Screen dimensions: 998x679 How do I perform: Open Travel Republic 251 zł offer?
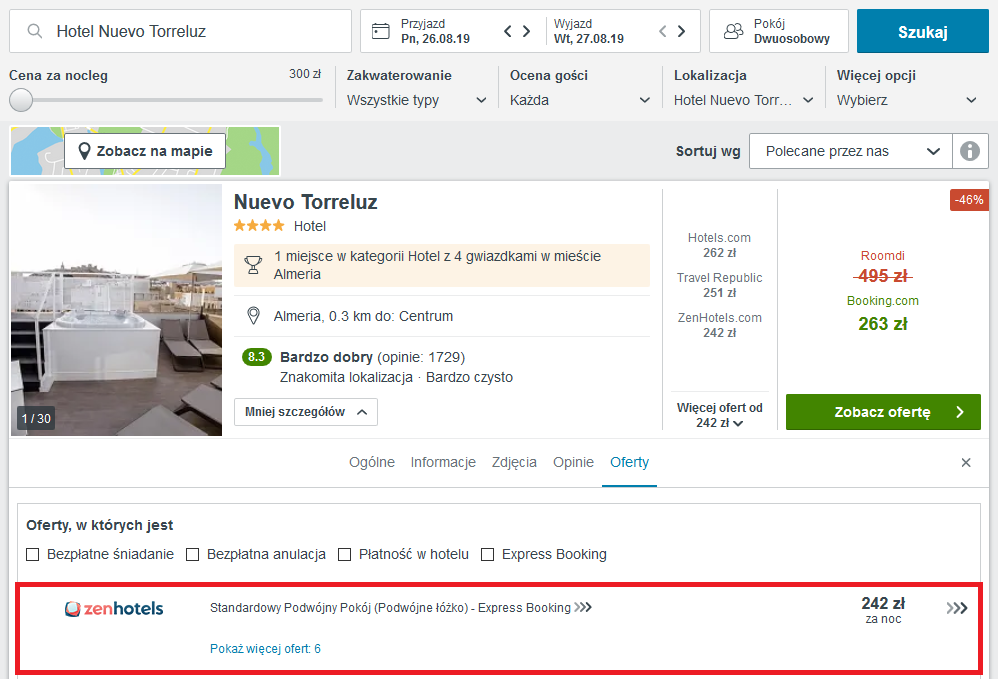point(719,285)
